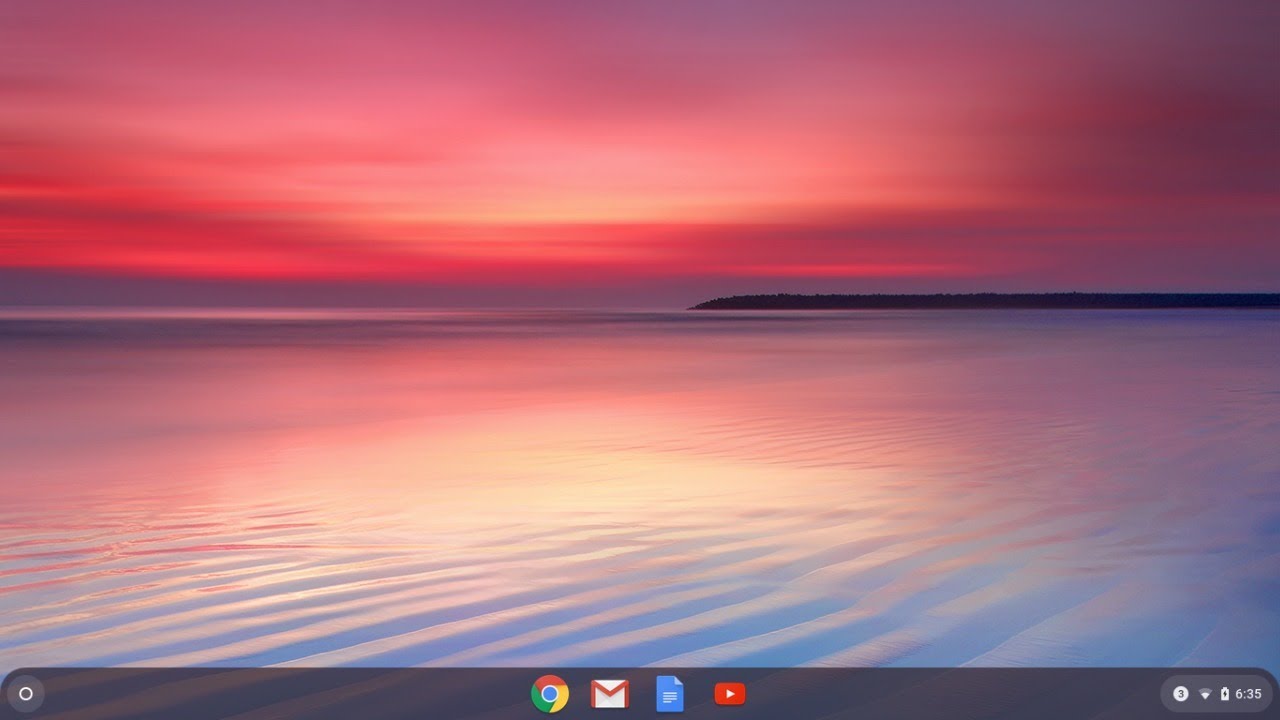The height and width of the screenshot is (720, 1280).
Task: Launch YouTube from the shelf
Action: [x=730, y=694]
